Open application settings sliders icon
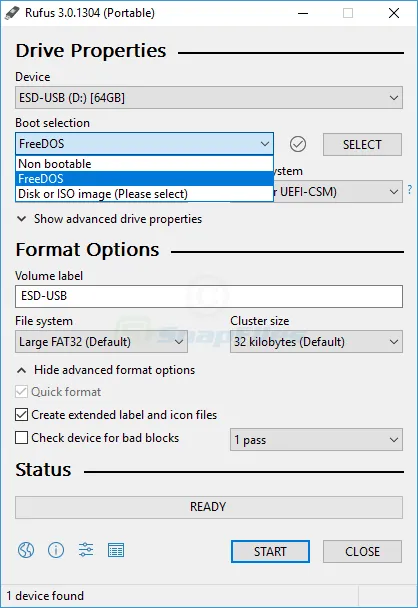Viewport: 418px width, 608px height. 86,550
